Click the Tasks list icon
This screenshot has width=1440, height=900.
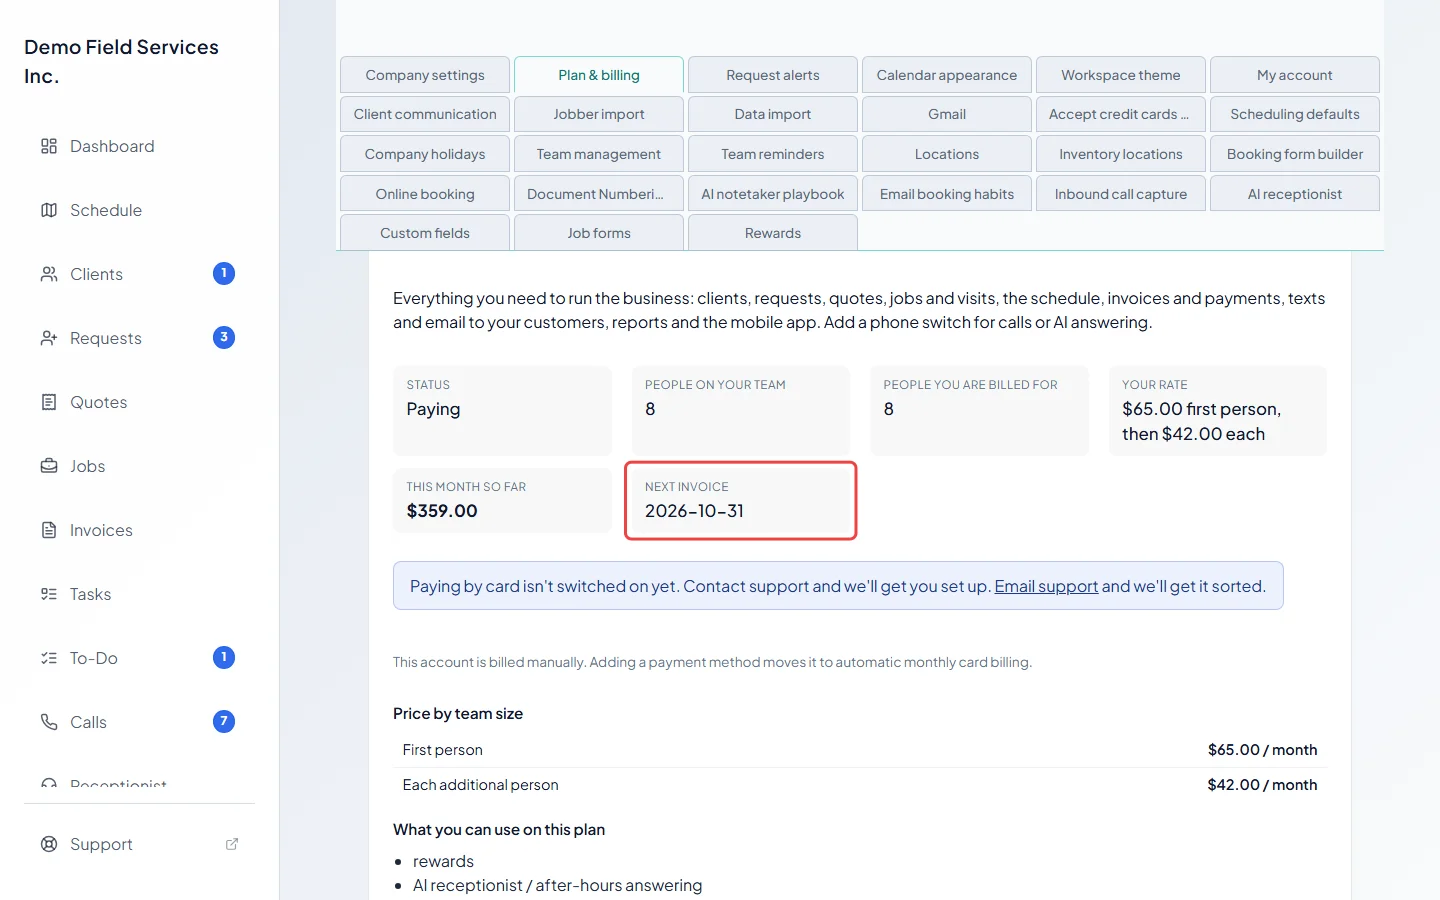[x=49, y=594]
